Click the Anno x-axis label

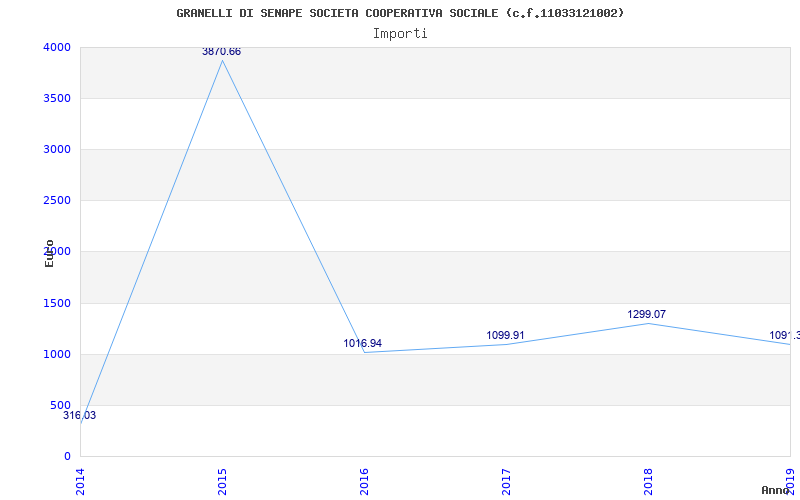pos(776,491)
